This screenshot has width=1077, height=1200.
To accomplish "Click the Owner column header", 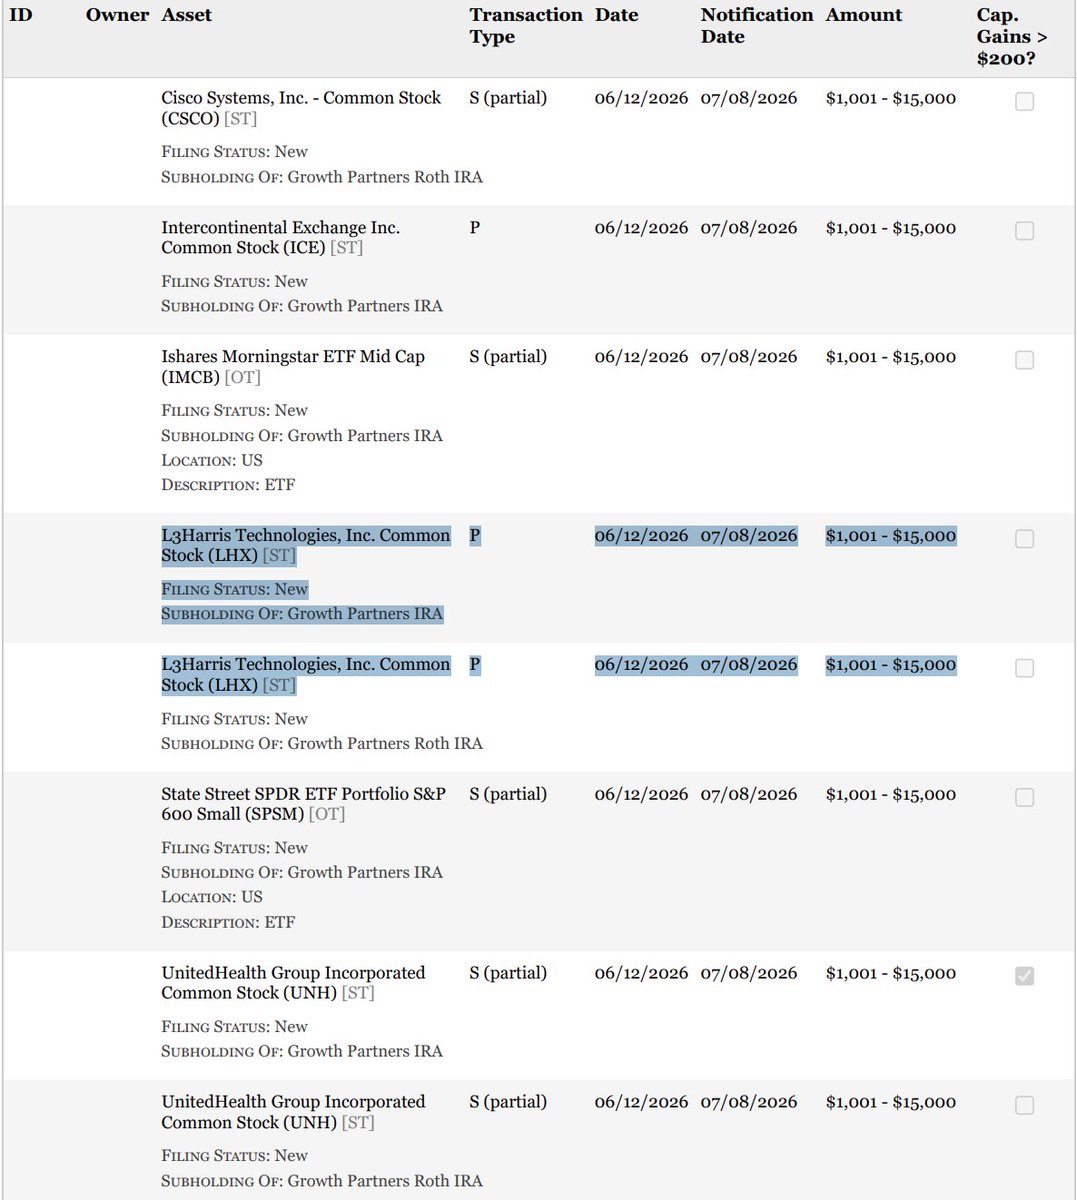I will tap(117, 15).
